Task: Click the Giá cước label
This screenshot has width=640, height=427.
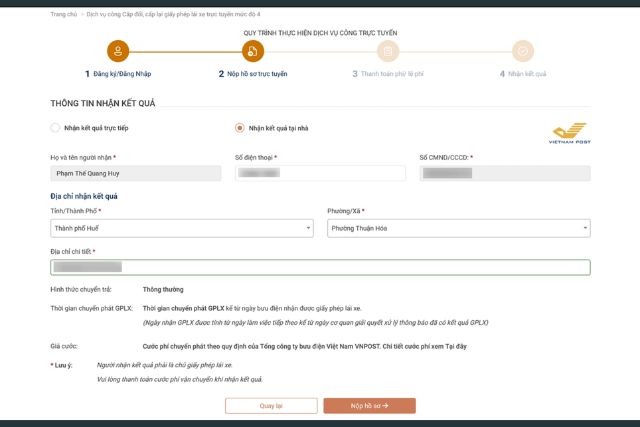Action: 64,346
